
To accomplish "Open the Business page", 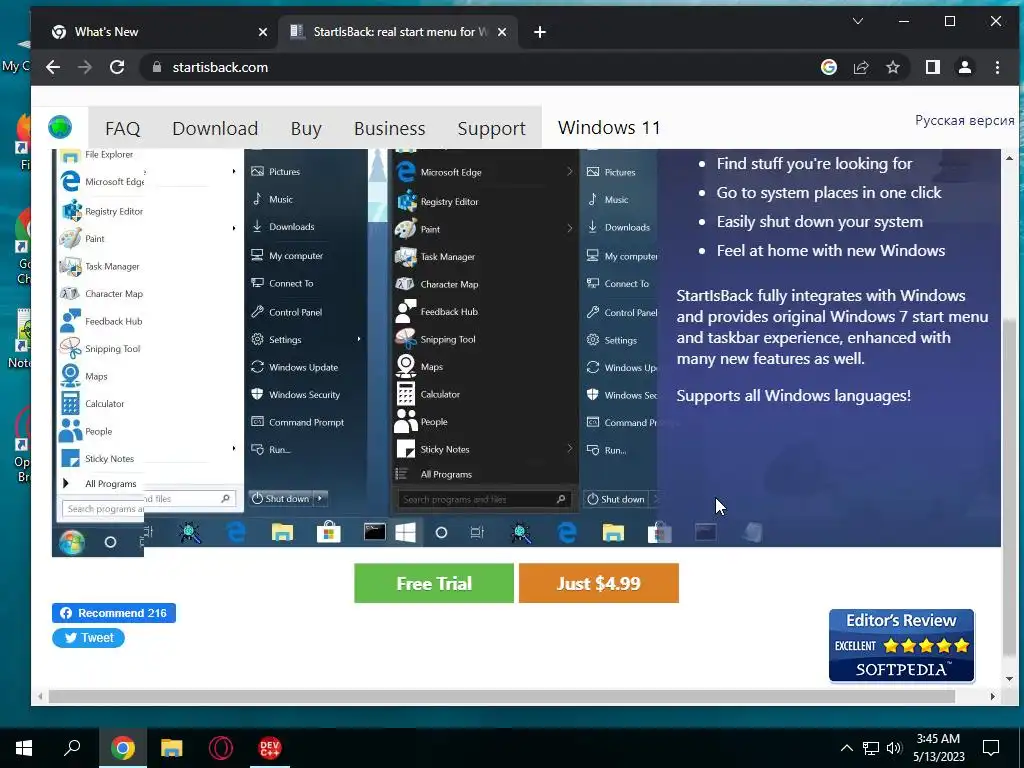I will (x=389, y=128).
